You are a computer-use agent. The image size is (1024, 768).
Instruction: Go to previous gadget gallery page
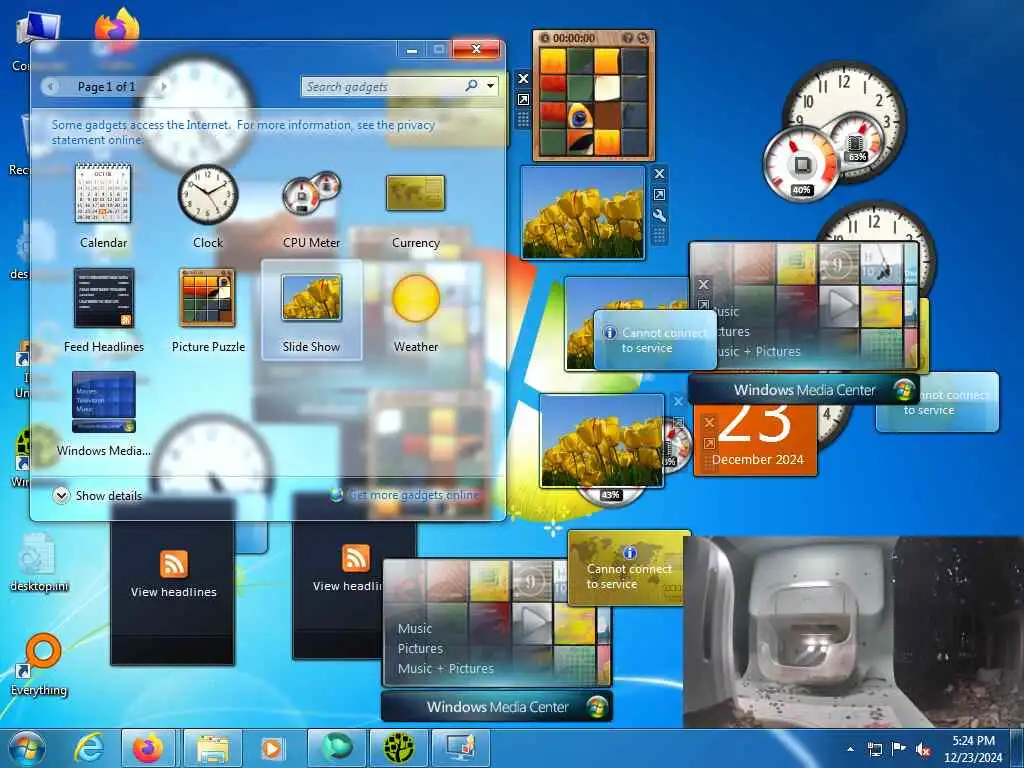51,86
